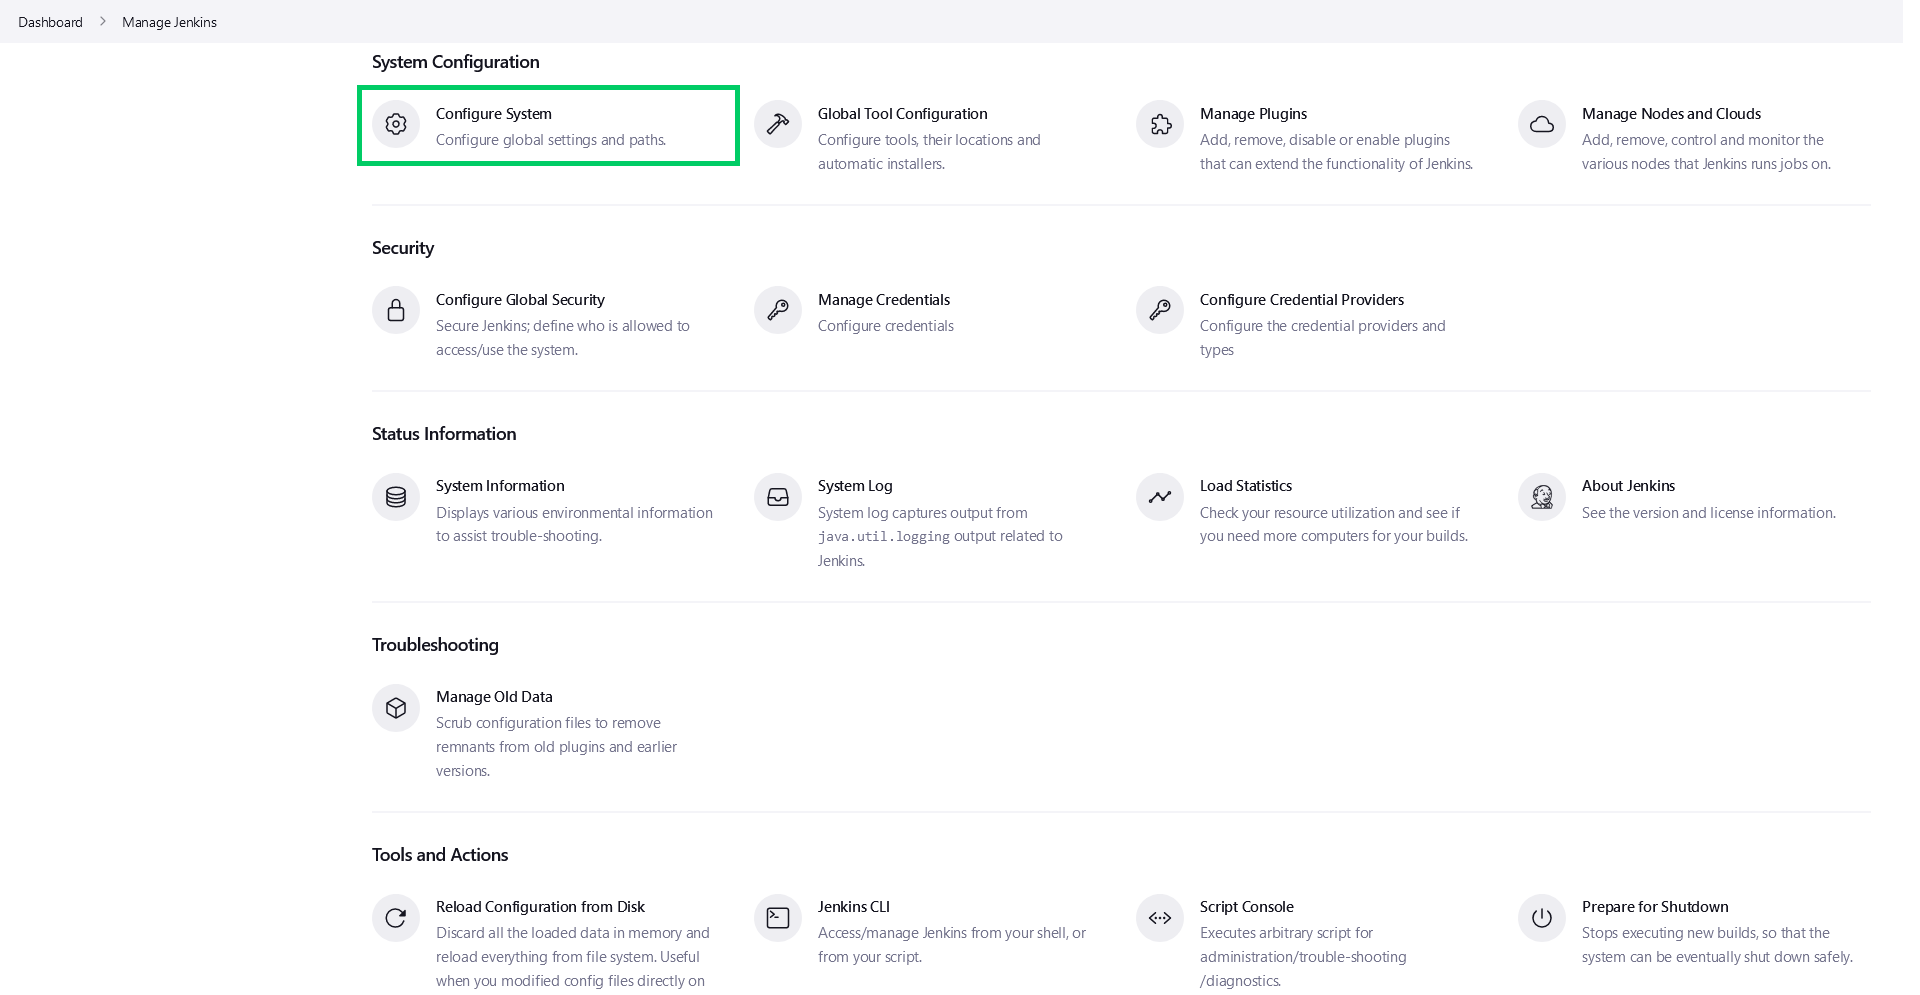This screenshot has height=995, width=1920.
Task: Click the System Information database icon
Action: [x=396, y=497]
